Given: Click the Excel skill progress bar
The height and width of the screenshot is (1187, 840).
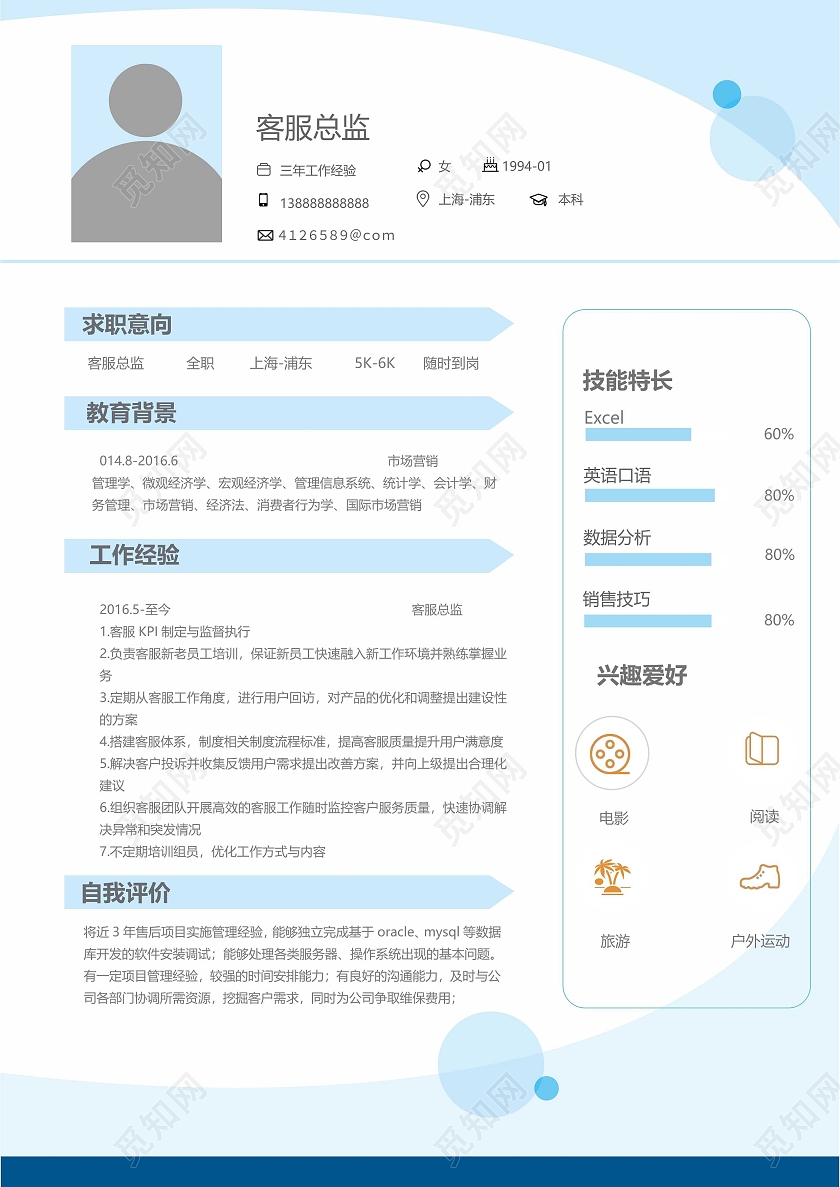Looking at the screenshot, I should (x=638, y=434).
